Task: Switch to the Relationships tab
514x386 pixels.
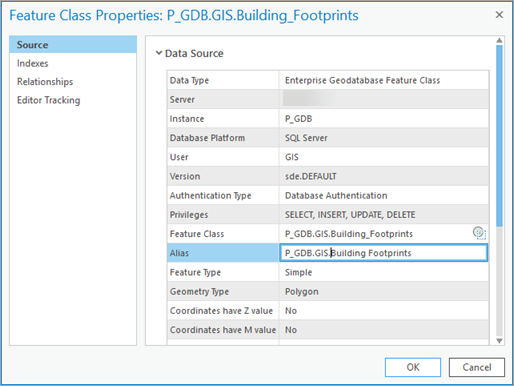Action: point(45,82)
